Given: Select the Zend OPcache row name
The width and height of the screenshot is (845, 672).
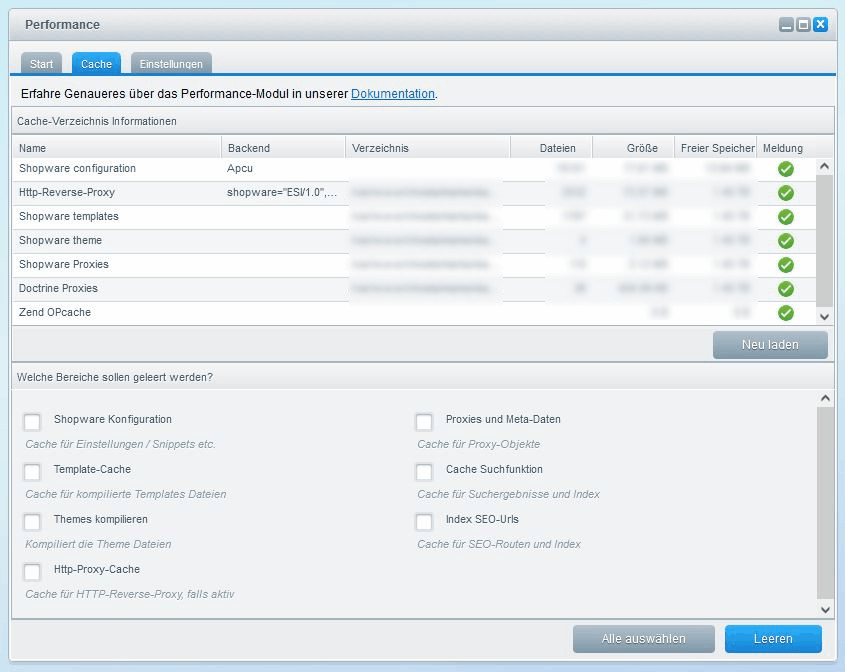Looking at the screenshot, I should point(55,313).
